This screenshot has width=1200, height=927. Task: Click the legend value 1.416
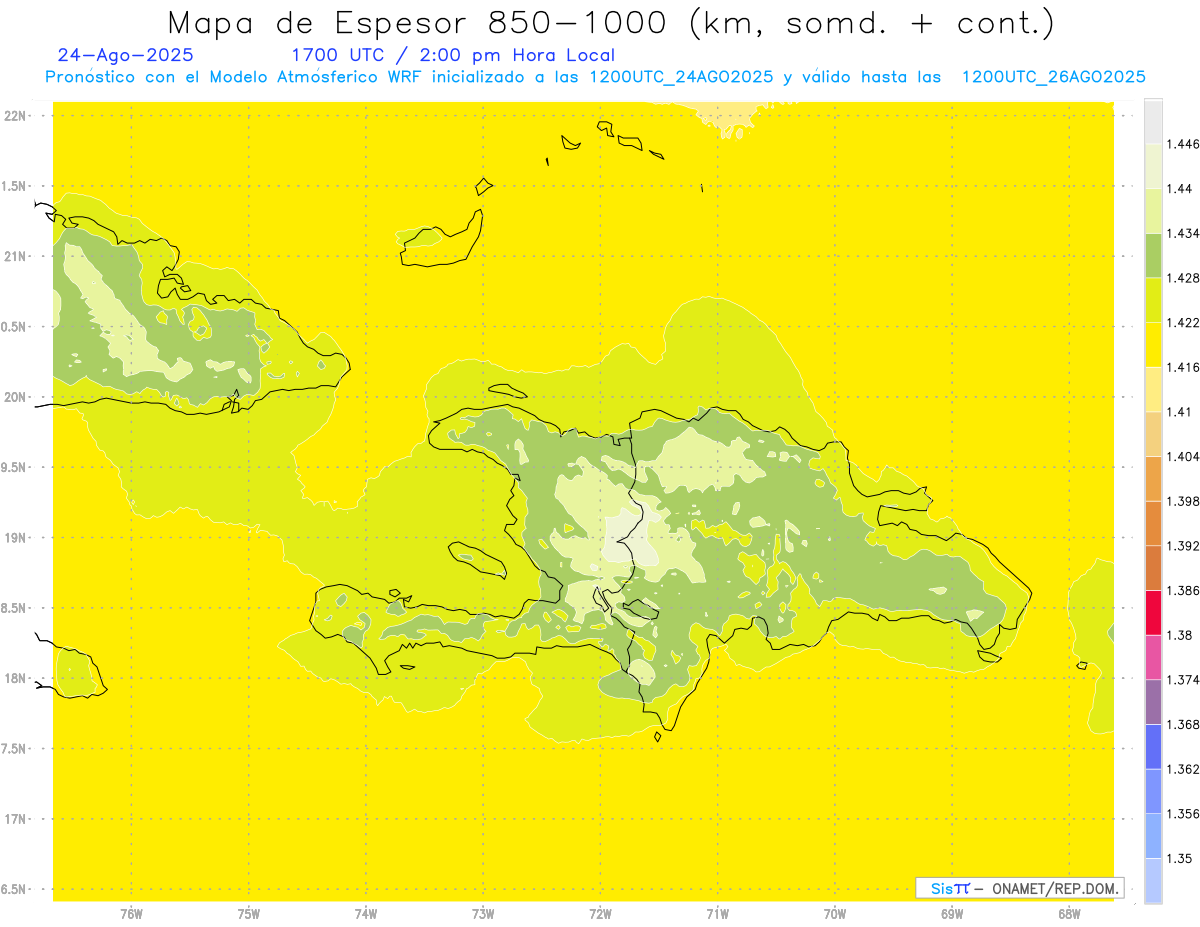[1183, 367]
